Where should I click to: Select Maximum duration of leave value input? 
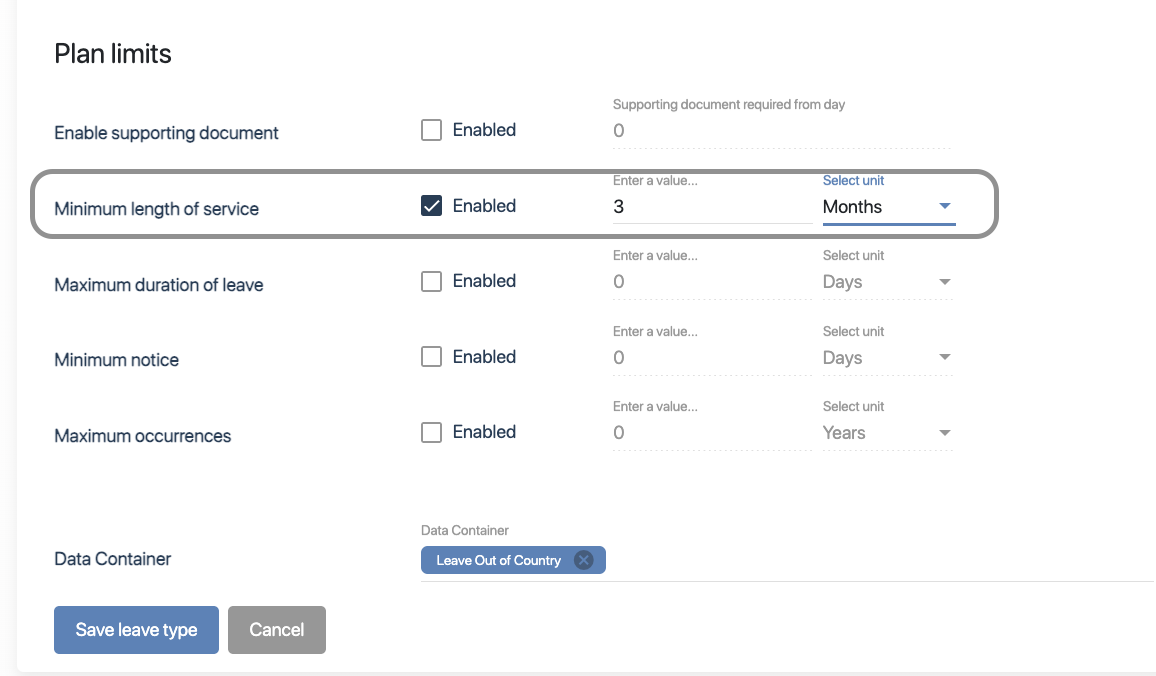pyautogui.click(x=710, y=283)
